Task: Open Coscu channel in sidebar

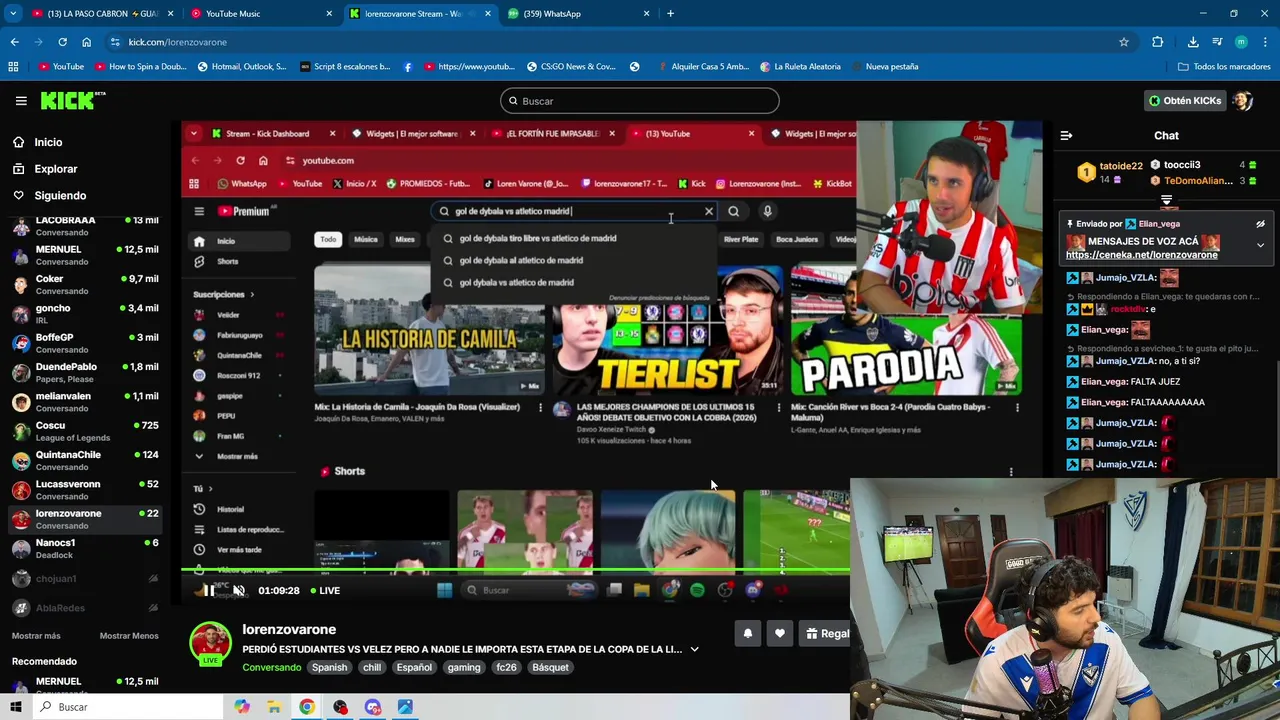Action: pos(85,431)
